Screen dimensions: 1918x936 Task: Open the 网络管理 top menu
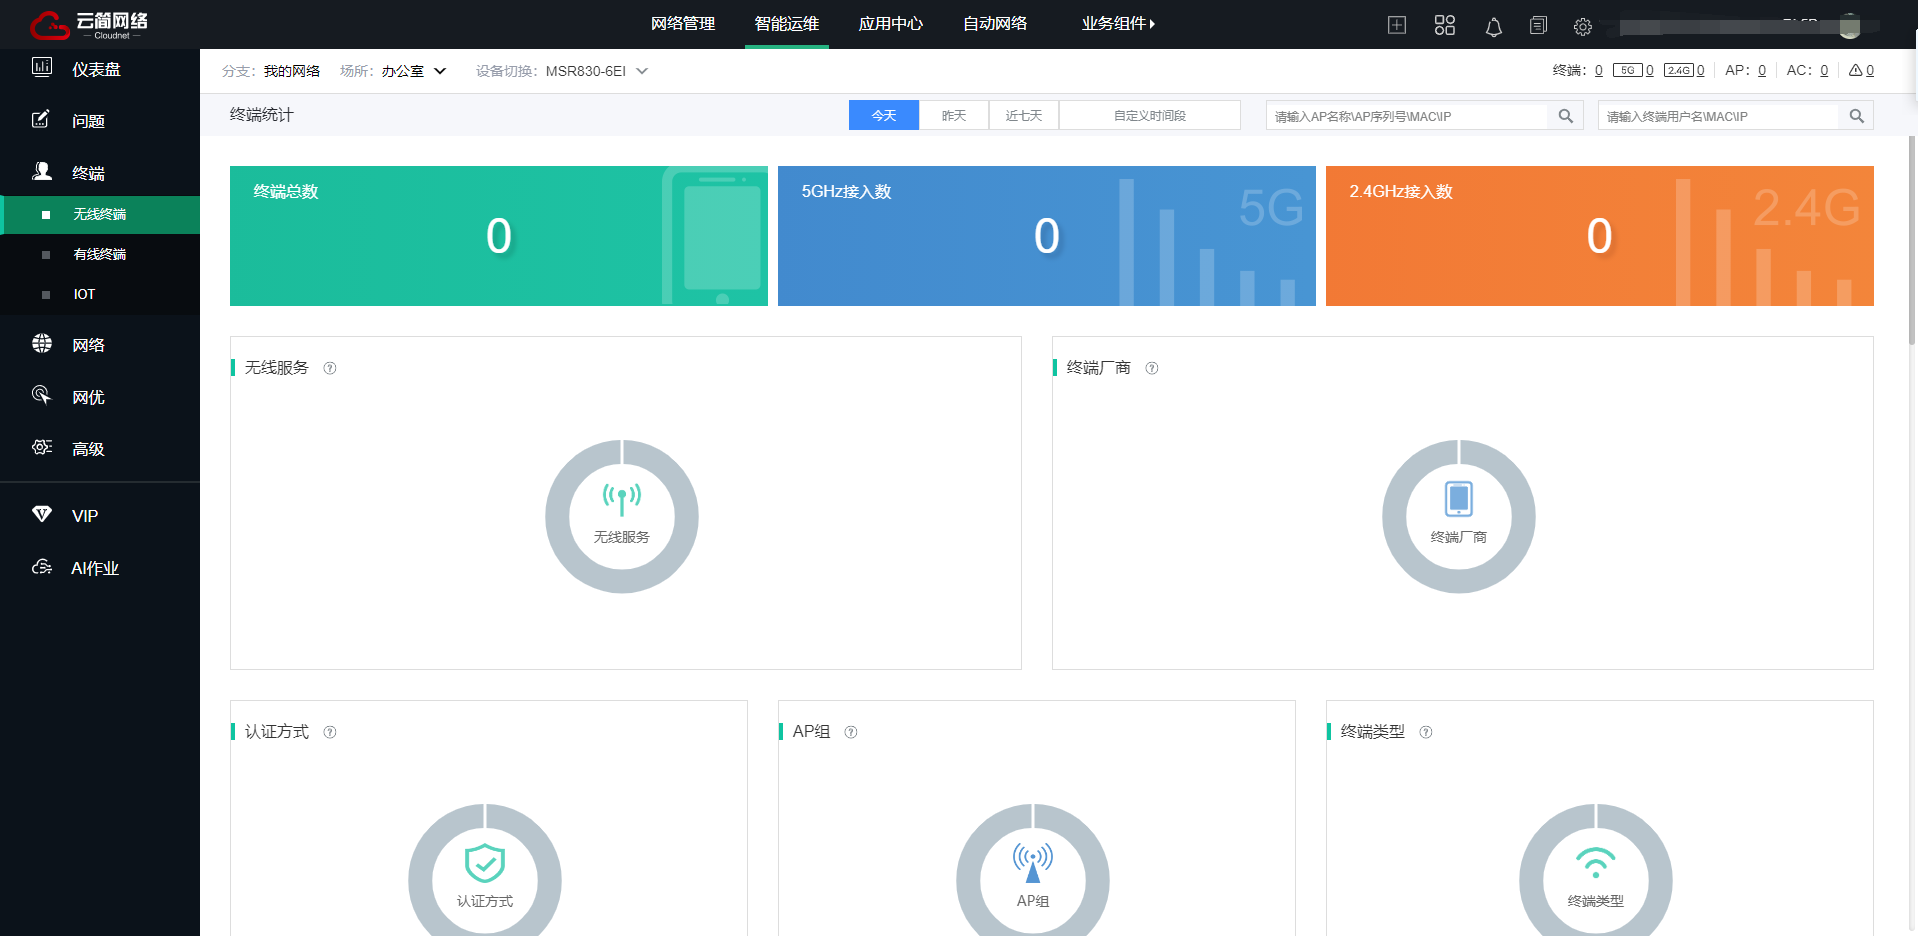click(x=683, y=23)
